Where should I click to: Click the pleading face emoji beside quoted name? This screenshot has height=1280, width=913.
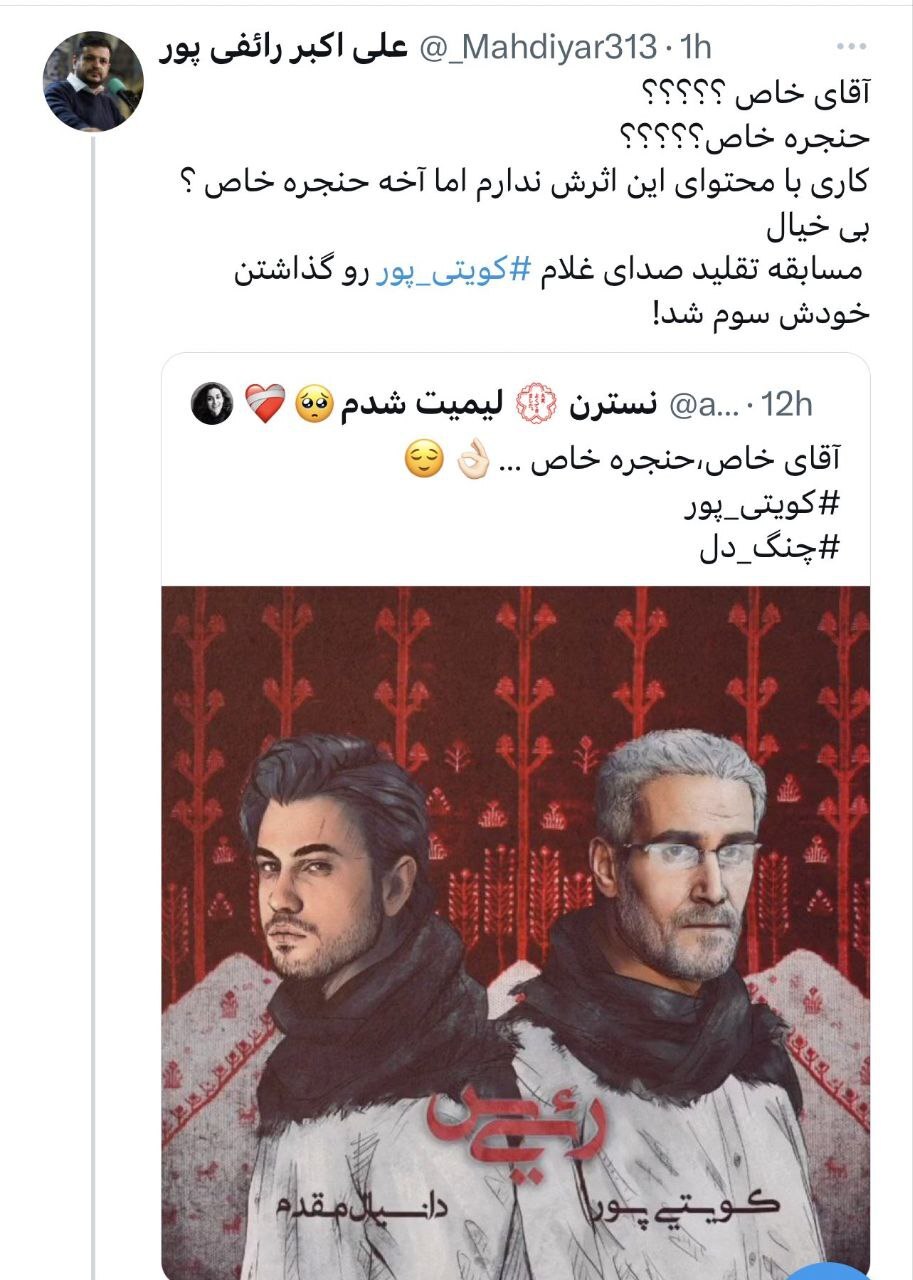(x=314, y=404)
